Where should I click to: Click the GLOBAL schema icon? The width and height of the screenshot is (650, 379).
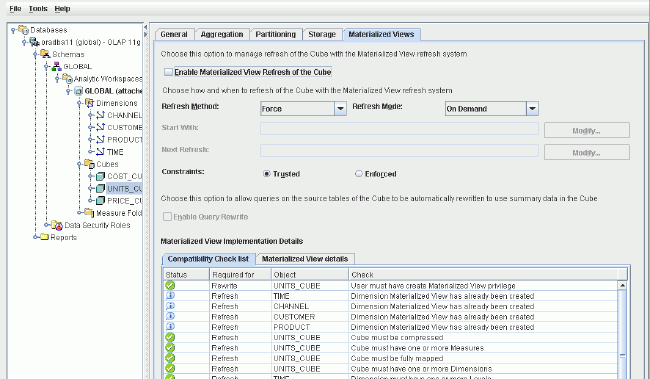[x=57, y=66]
